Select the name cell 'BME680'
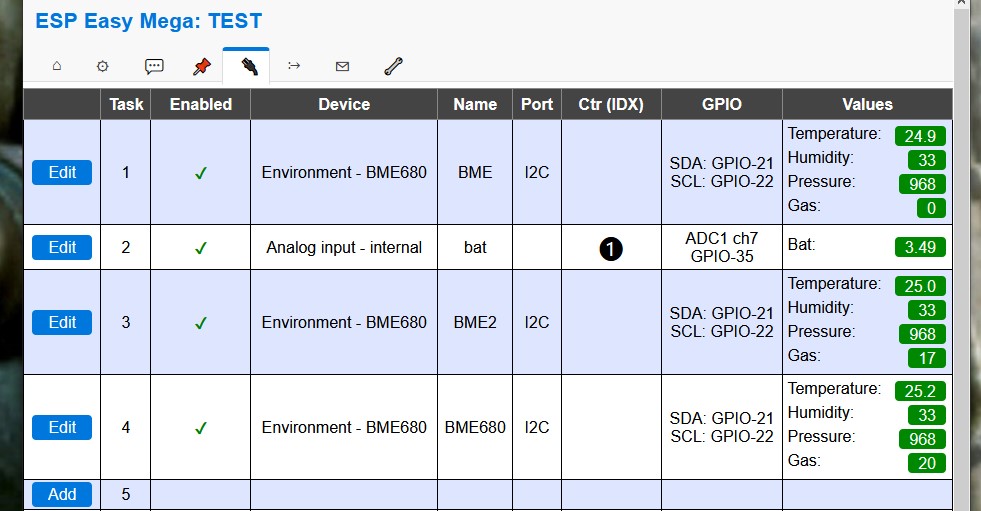The height and width of the screenshot is (511, 981). [475, 428]
